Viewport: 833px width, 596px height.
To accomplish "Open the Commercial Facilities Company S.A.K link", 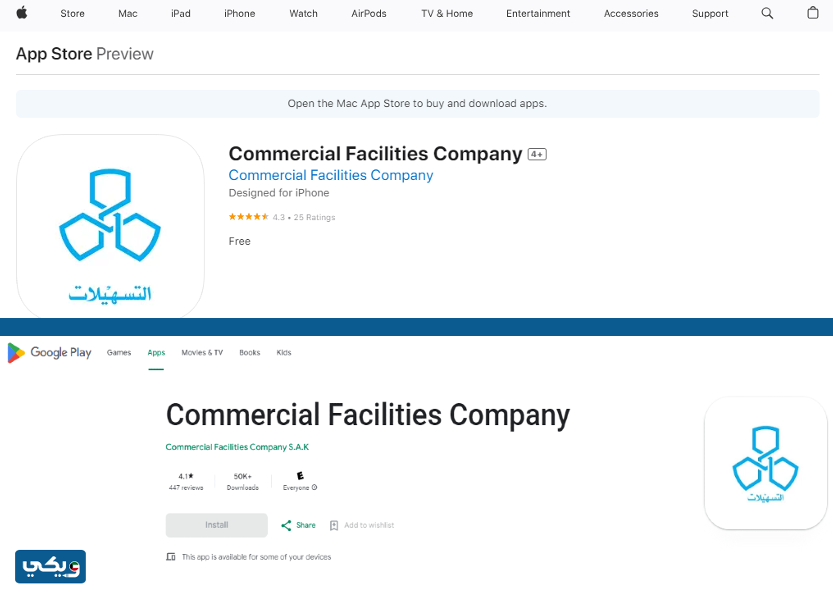I will click(x=237, y=447).
